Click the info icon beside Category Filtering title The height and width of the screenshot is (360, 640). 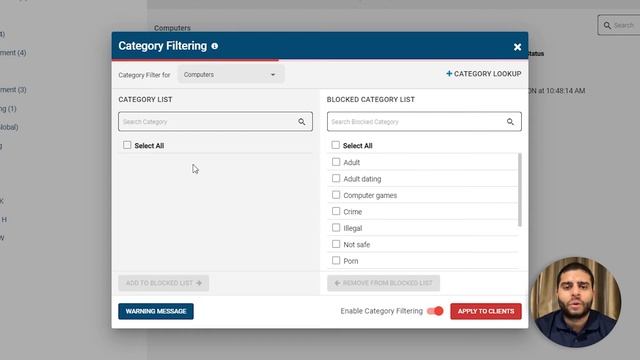coord(215,46)
